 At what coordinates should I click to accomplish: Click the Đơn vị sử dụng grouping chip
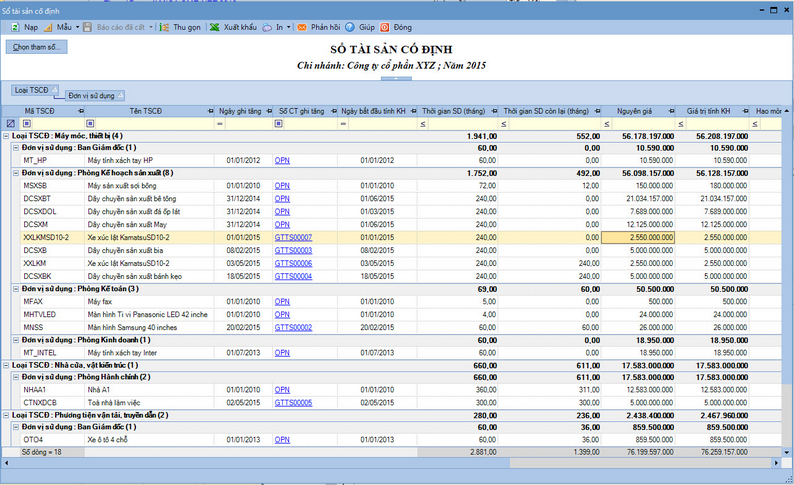point(95,96)
